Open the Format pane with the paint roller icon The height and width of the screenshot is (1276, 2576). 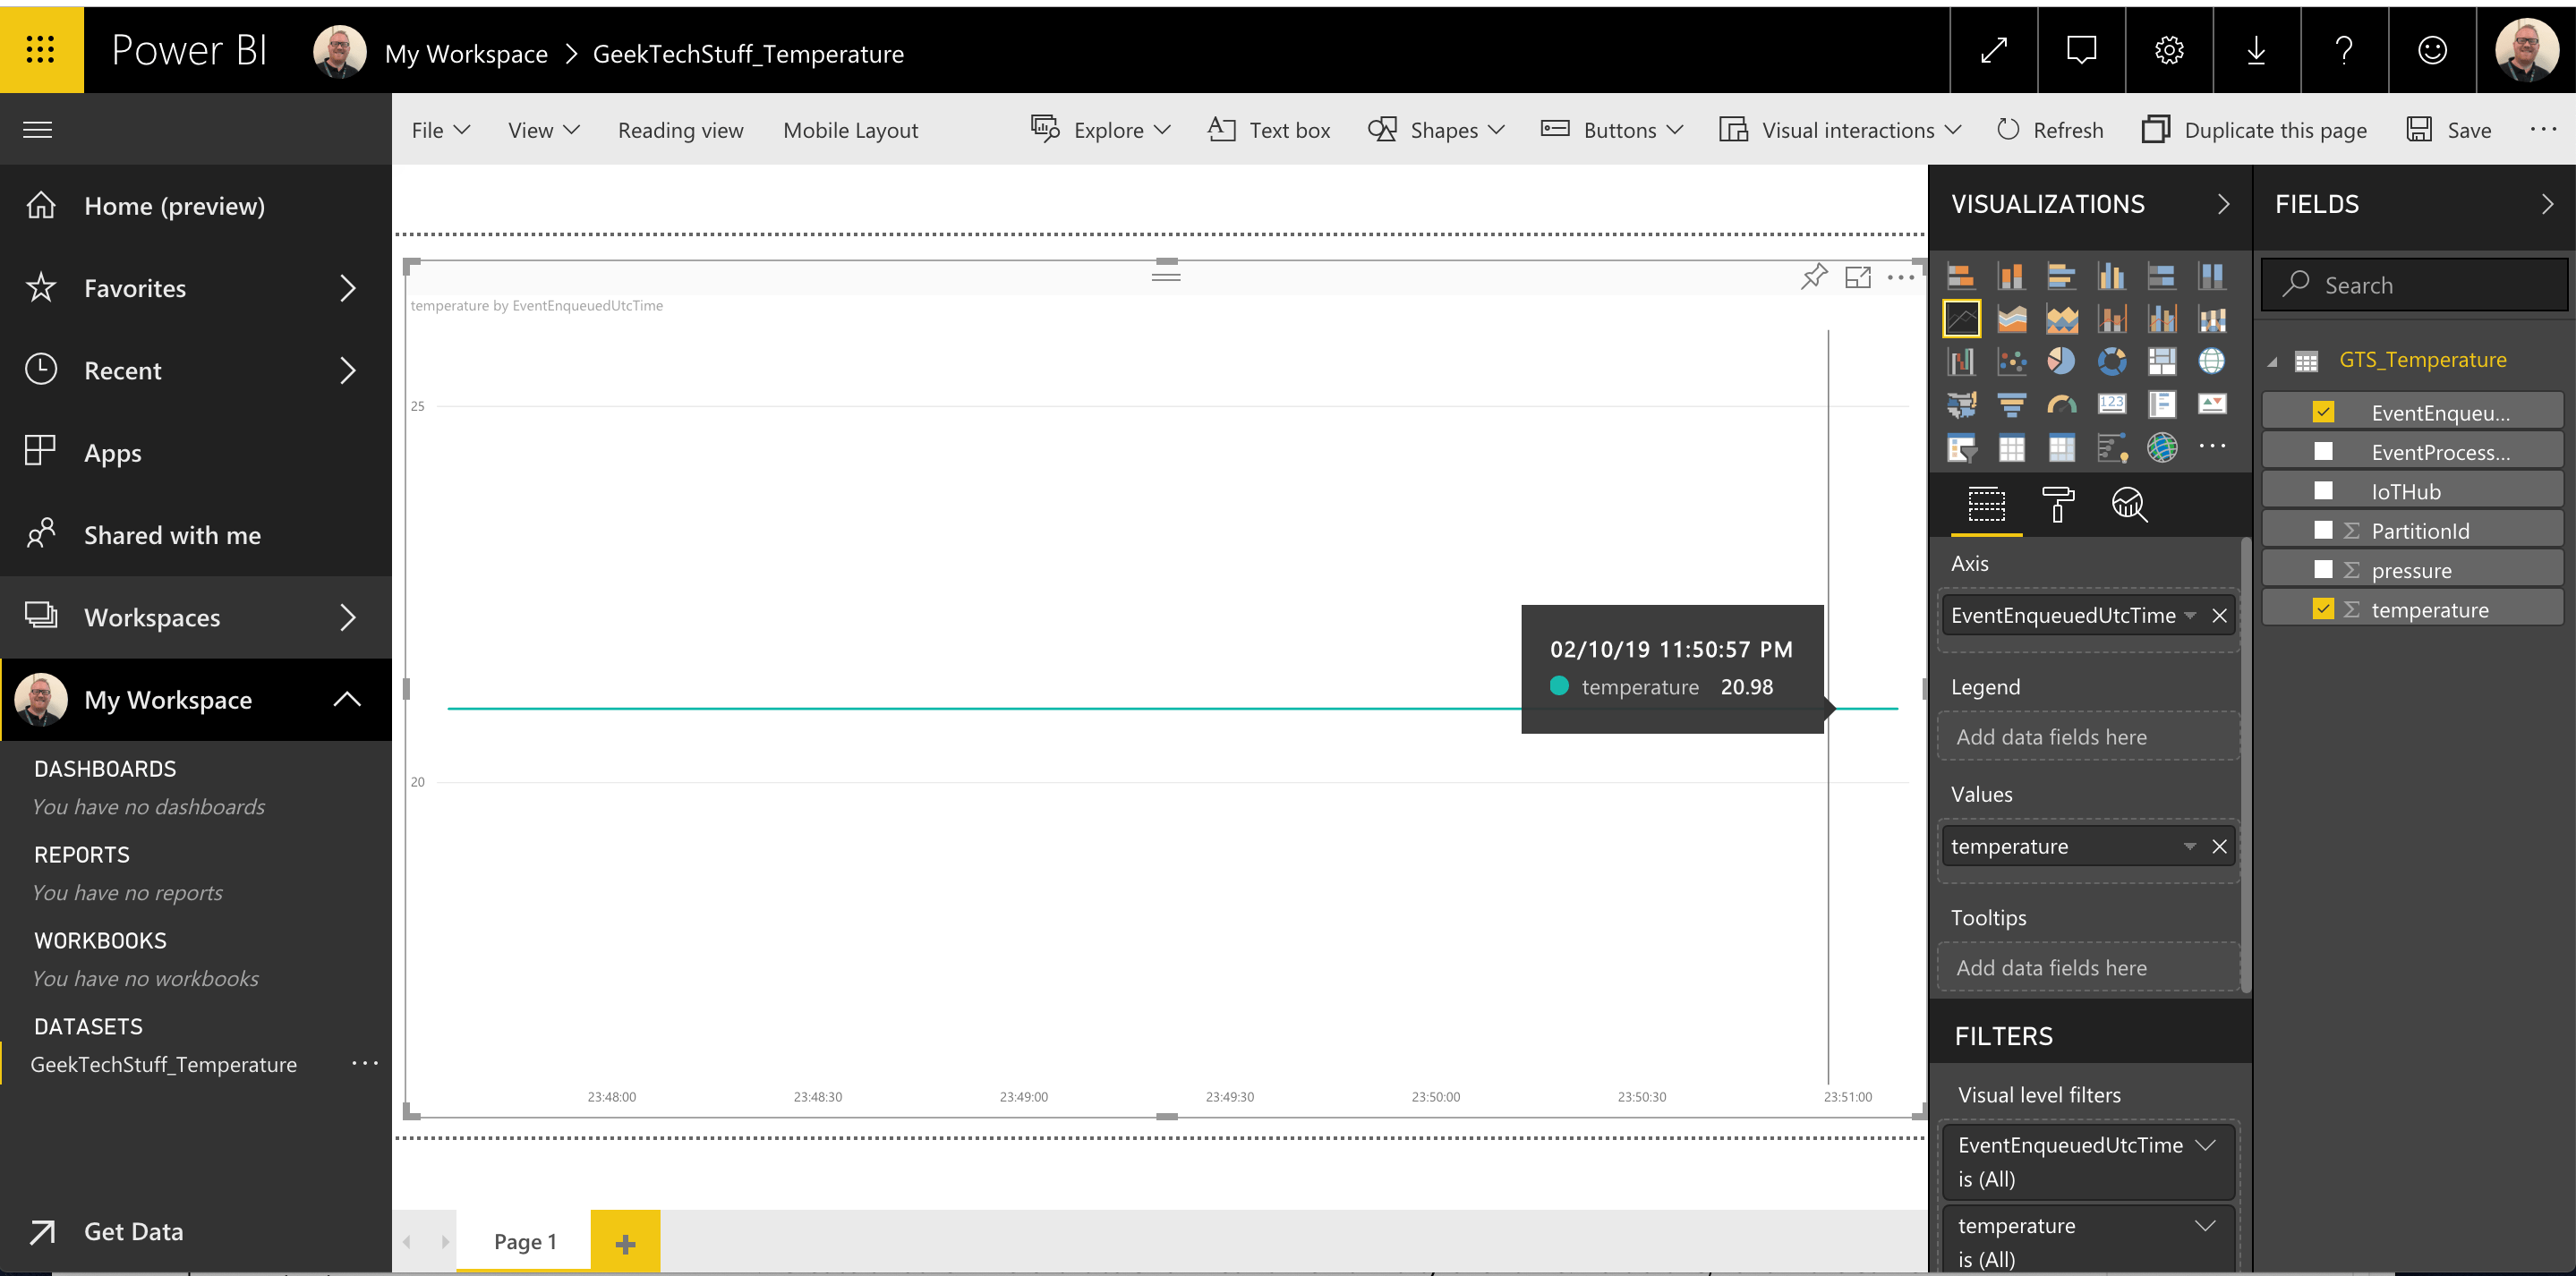2056,505
